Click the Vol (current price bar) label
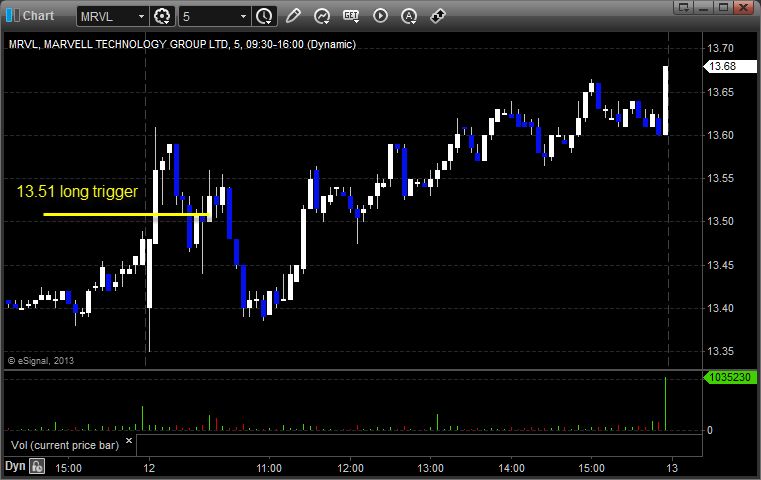This screenshot has width=761, height=480. tap(65, 445)
